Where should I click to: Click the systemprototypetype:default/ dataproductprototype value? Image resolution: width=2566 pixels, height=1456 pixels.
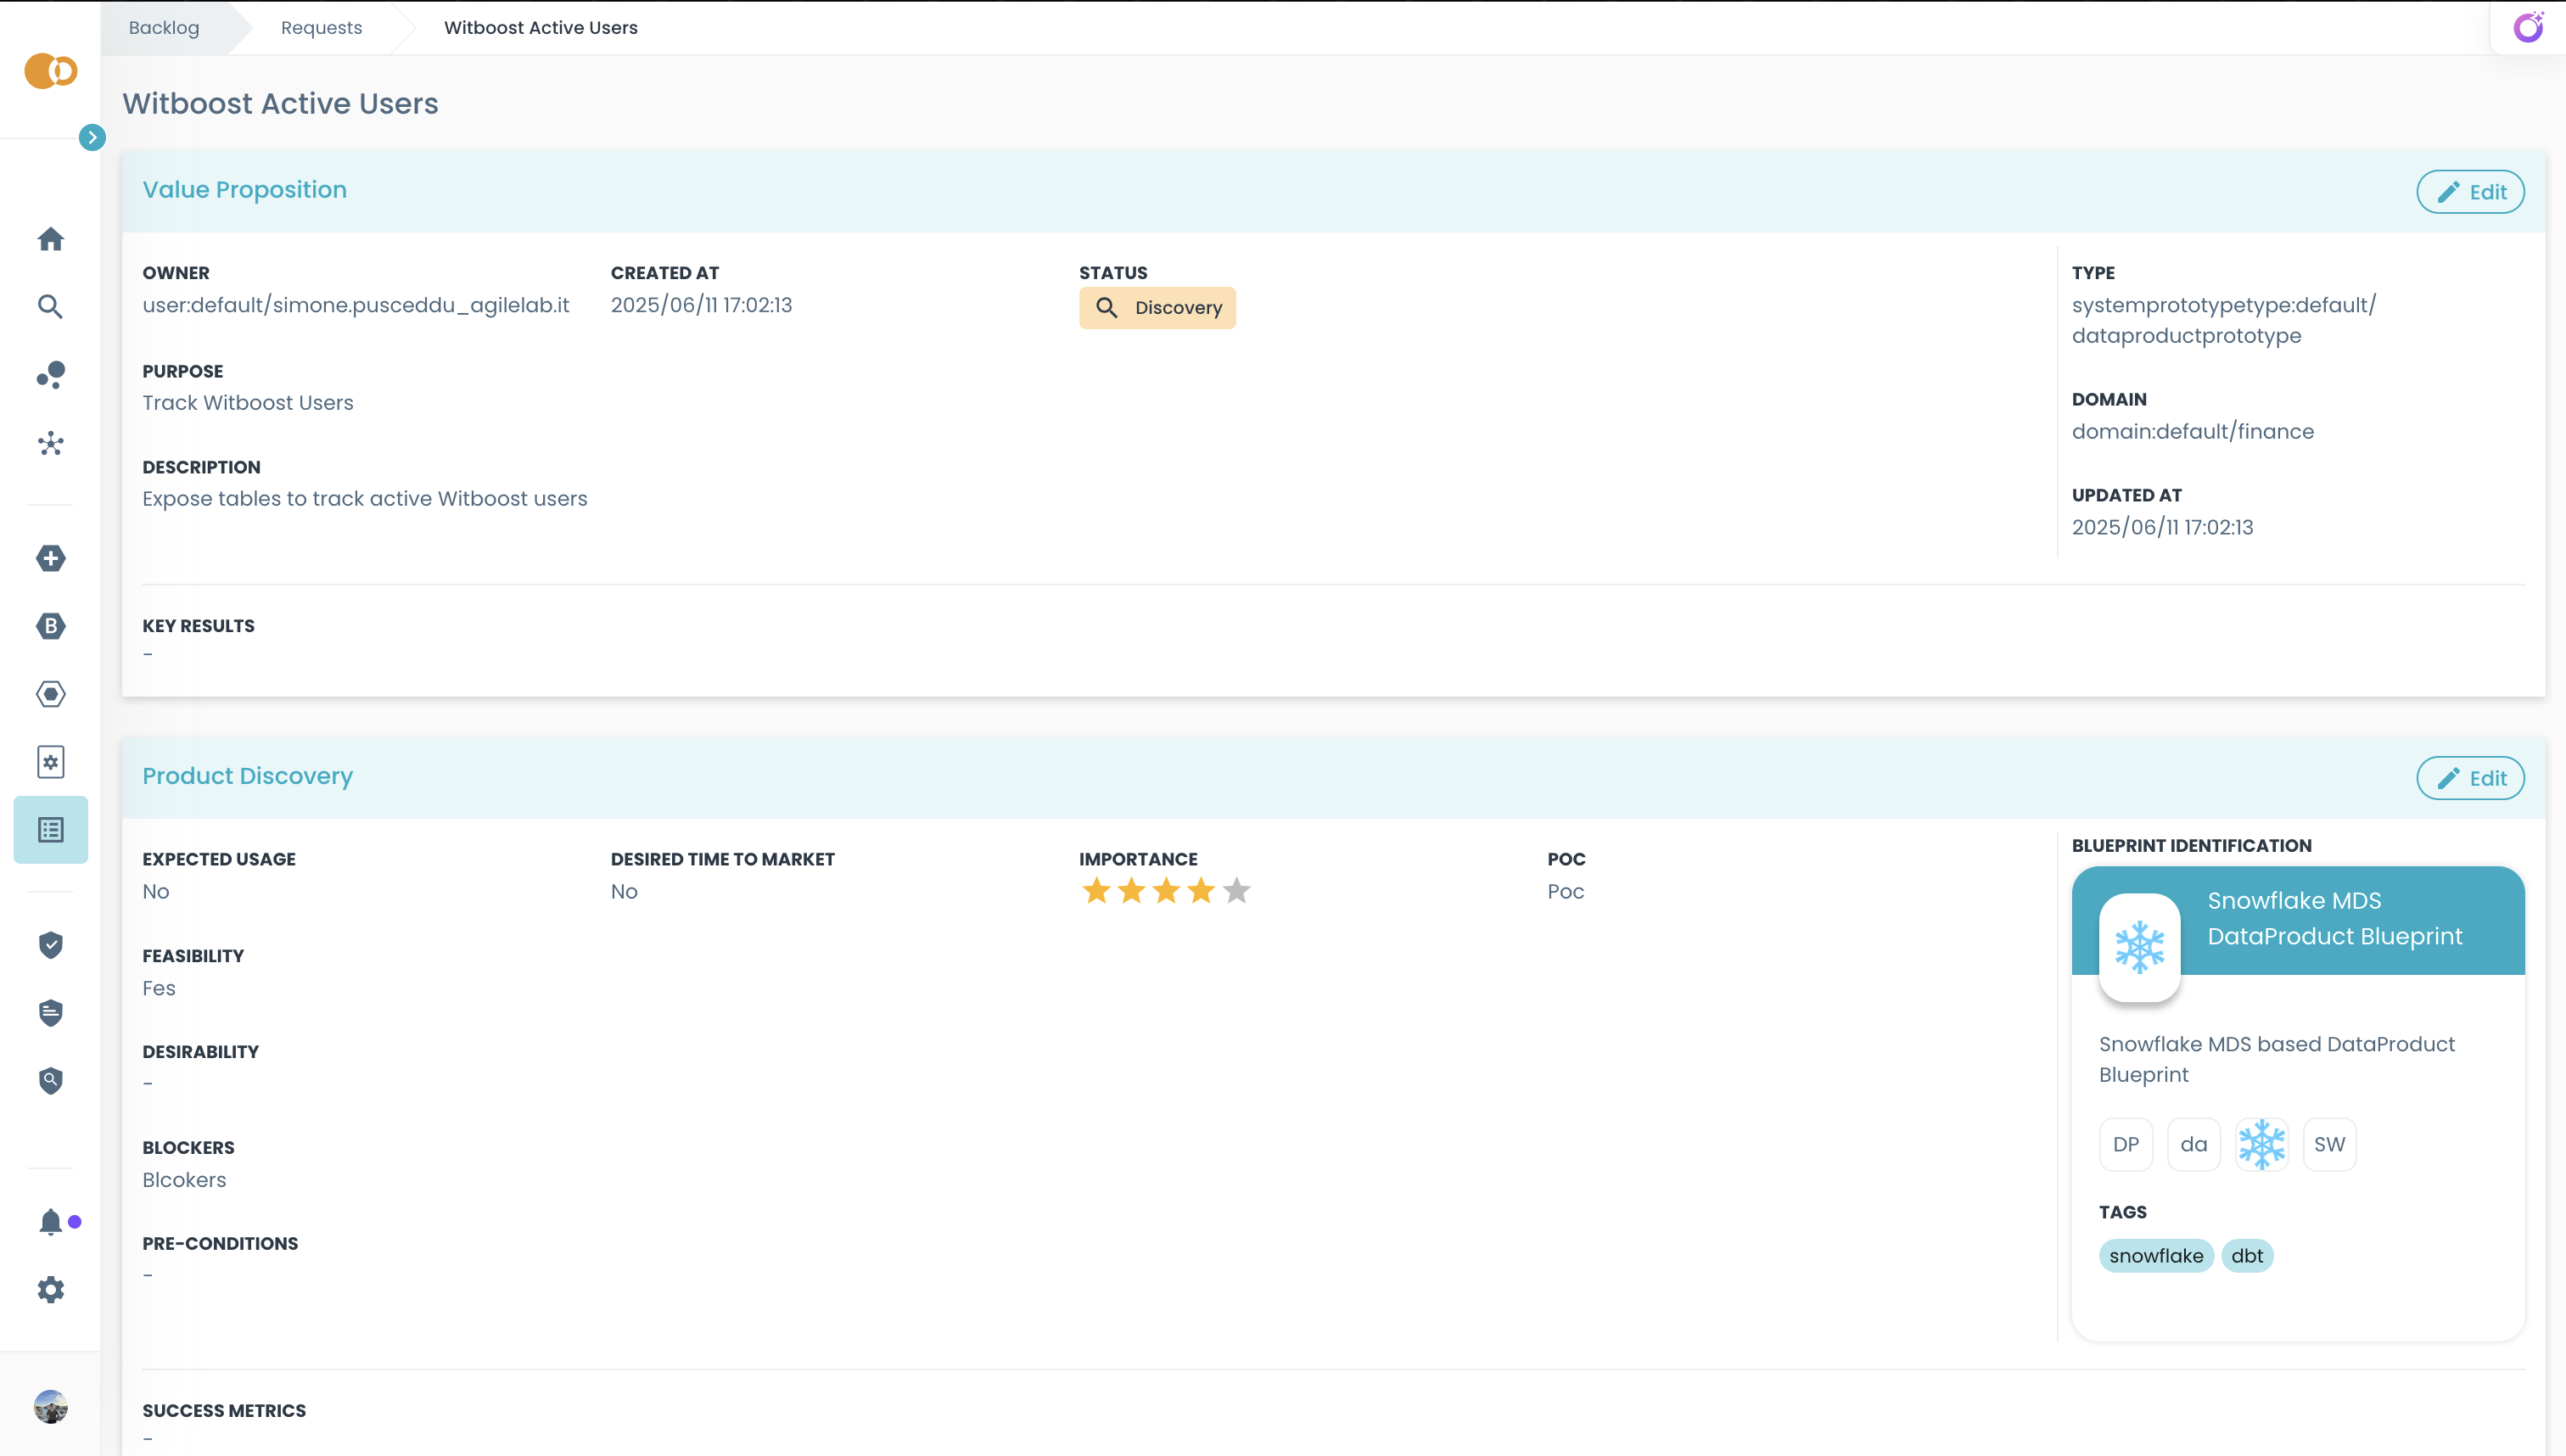tap(2224, 320)
